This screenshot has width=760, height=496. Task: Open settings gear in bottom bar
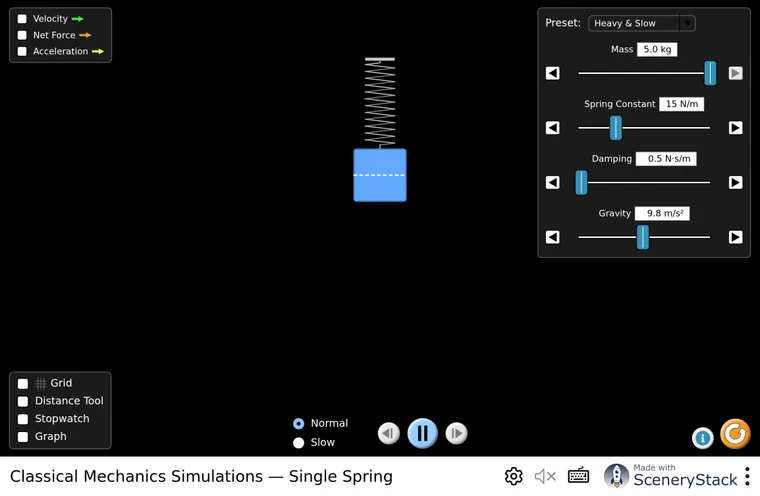pos(514,476)
